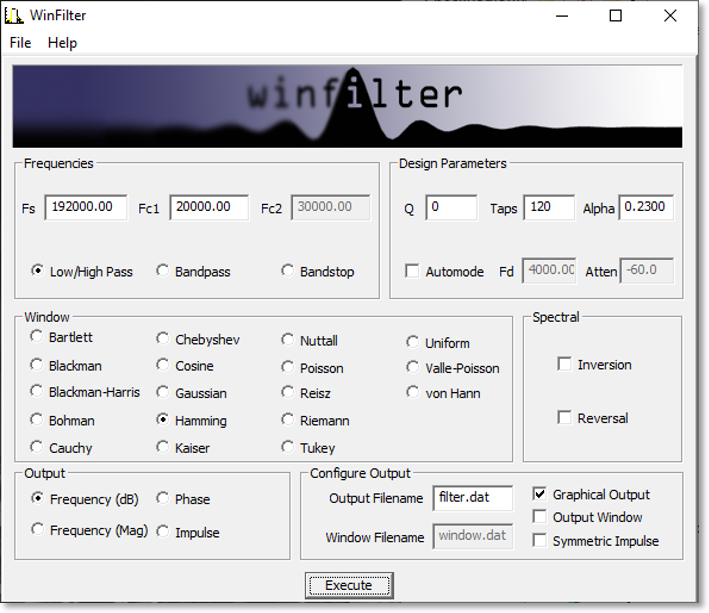Click the Output Filename text box

pos(473,498)
